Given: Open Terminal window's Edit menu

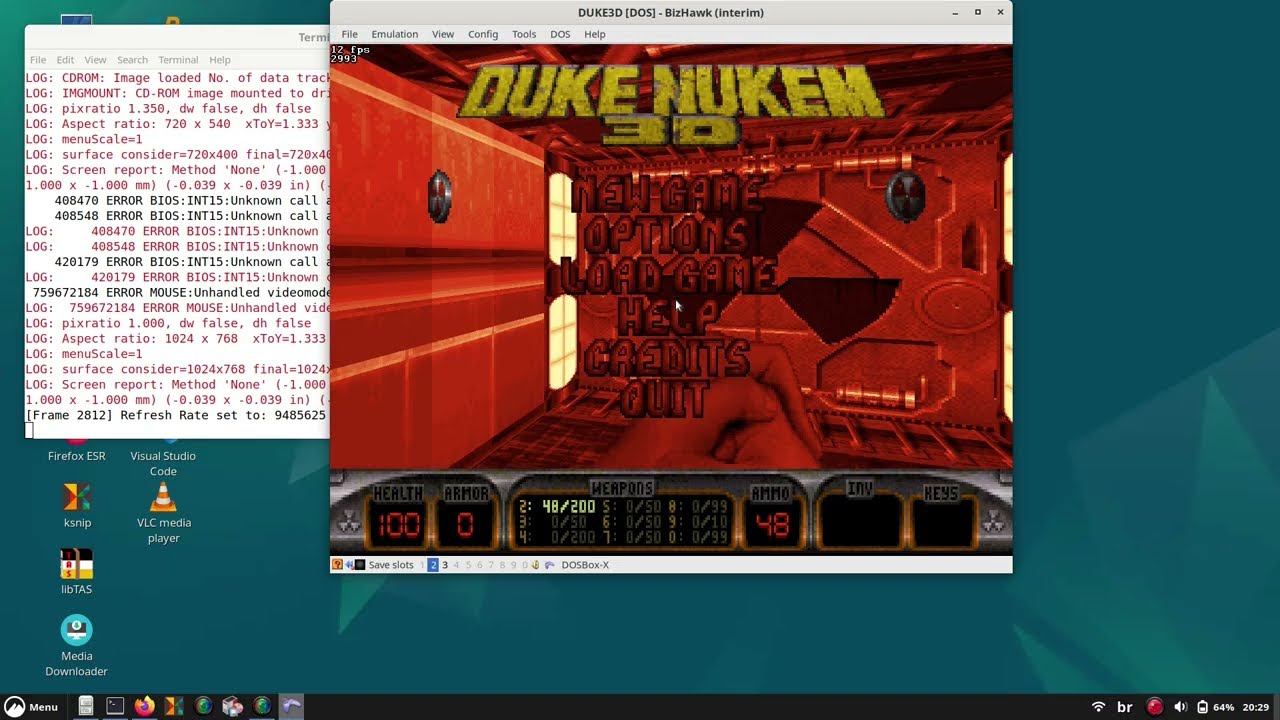Looking at the screenshot, I should pyautogui.click(x=65, y=60).
